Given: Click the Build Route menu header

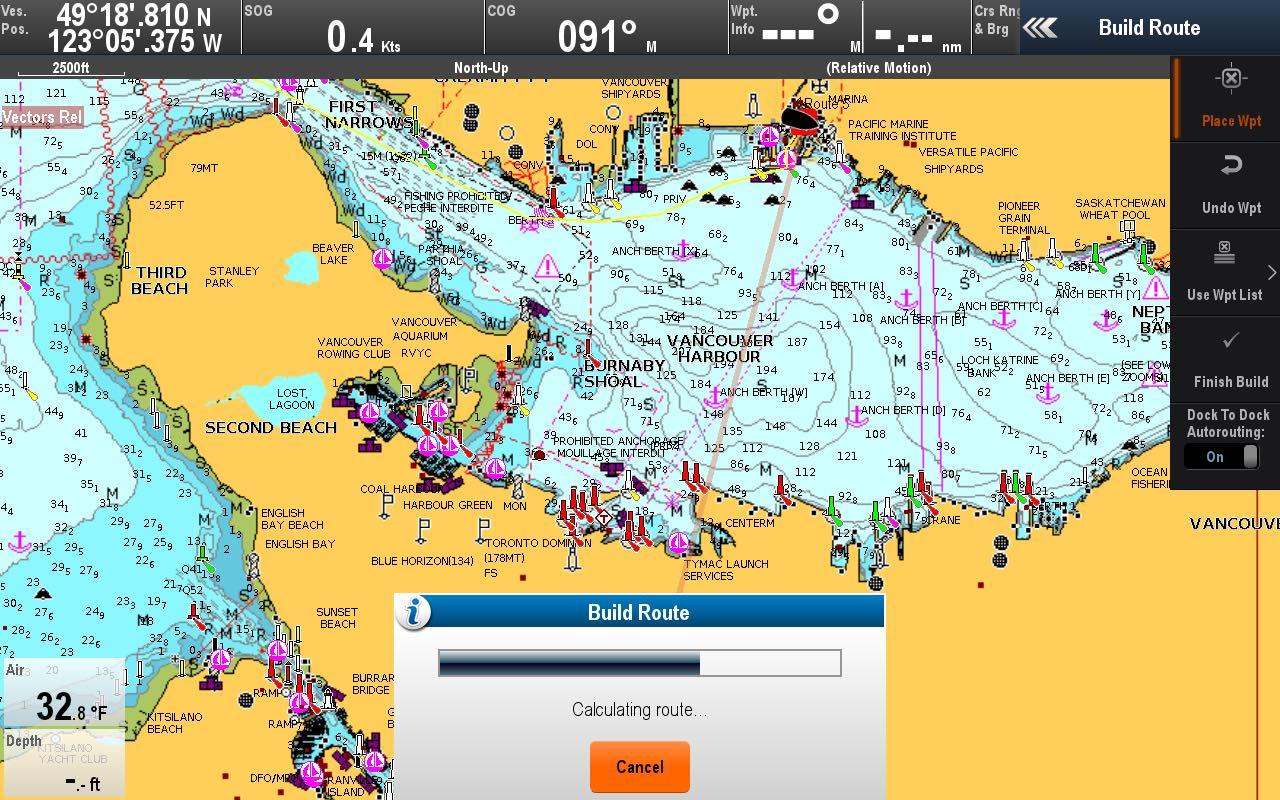Looking at the screenshot, I should (x=1149, y=27).
